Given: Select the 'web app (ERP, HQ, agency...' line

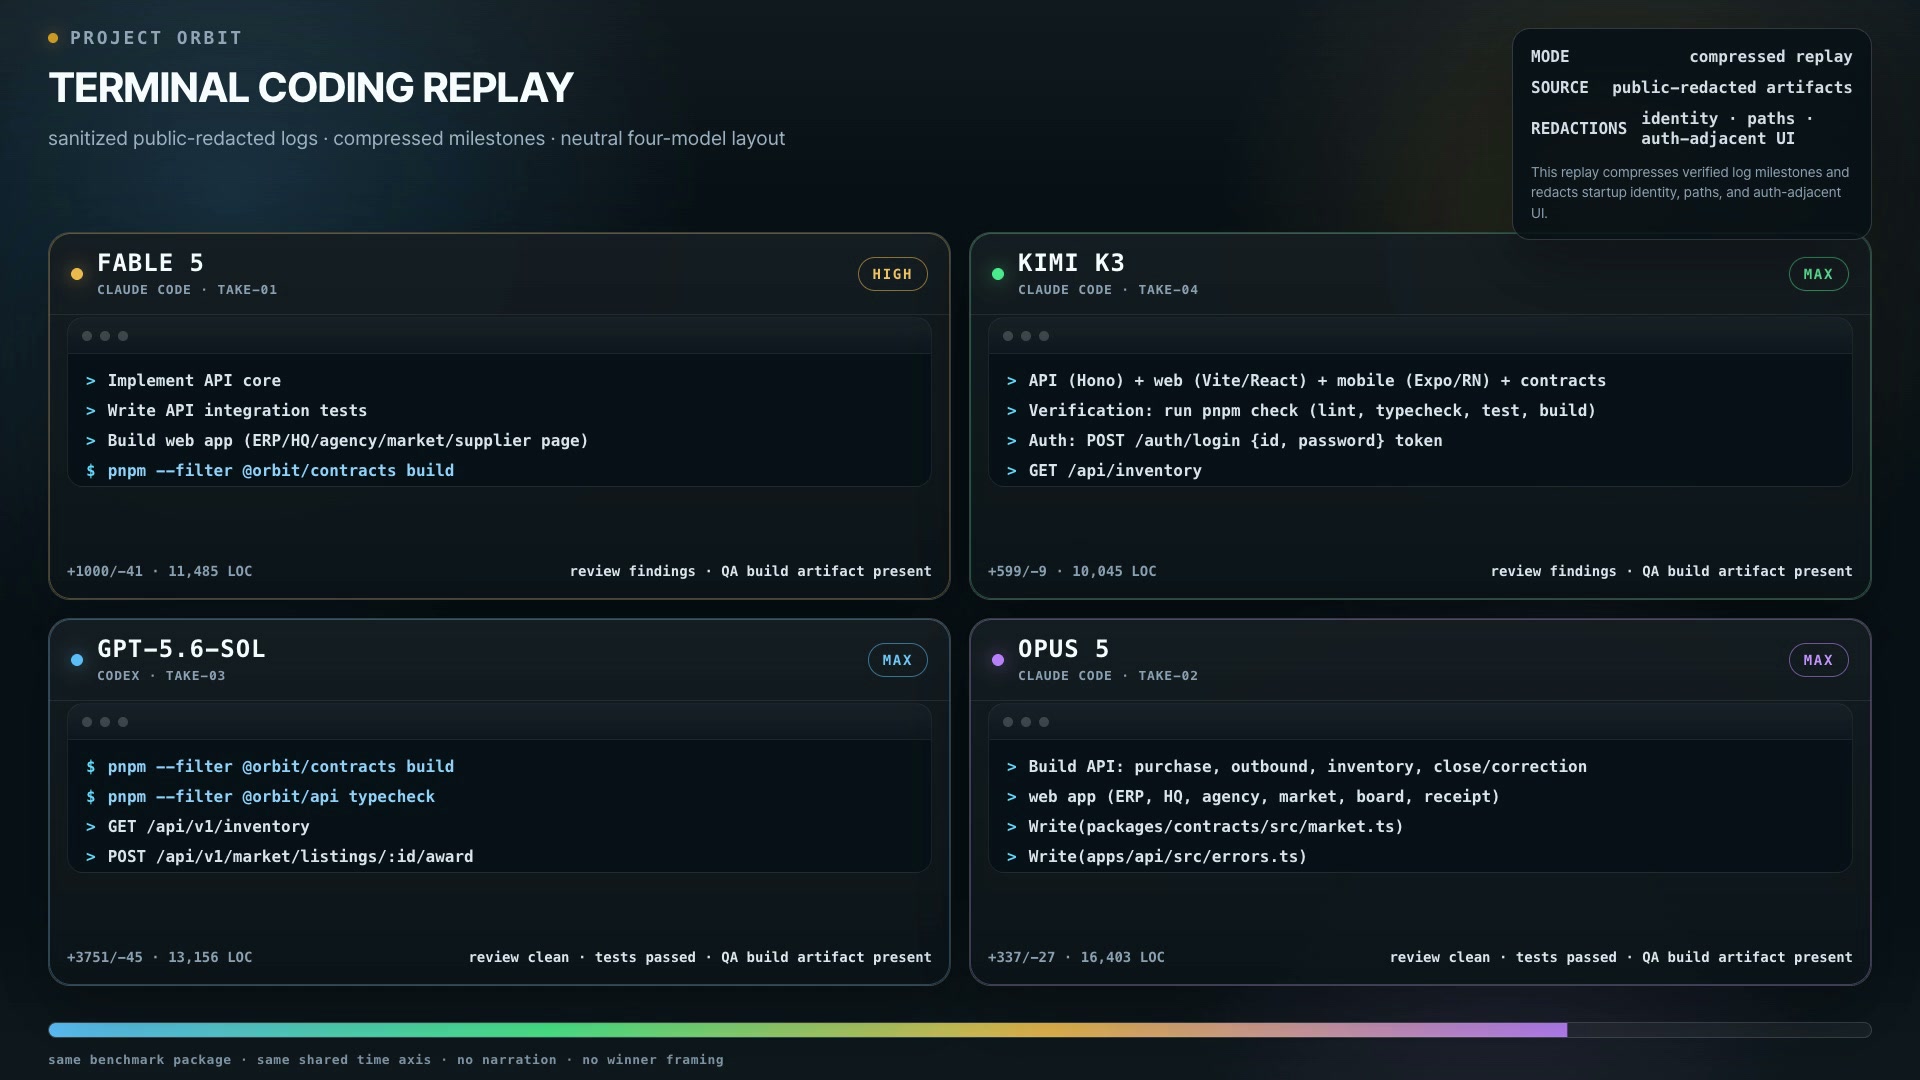Looking at the screenshot, I should pyautogui.click(x=1253, y=797).
